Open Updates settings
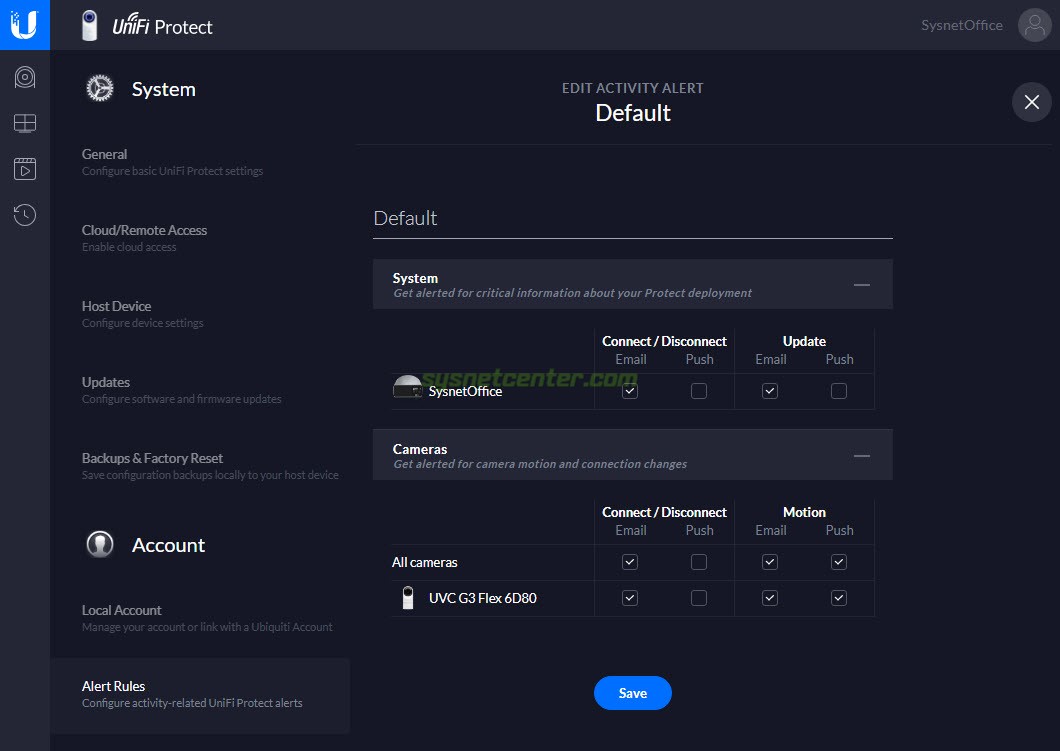 200,390
